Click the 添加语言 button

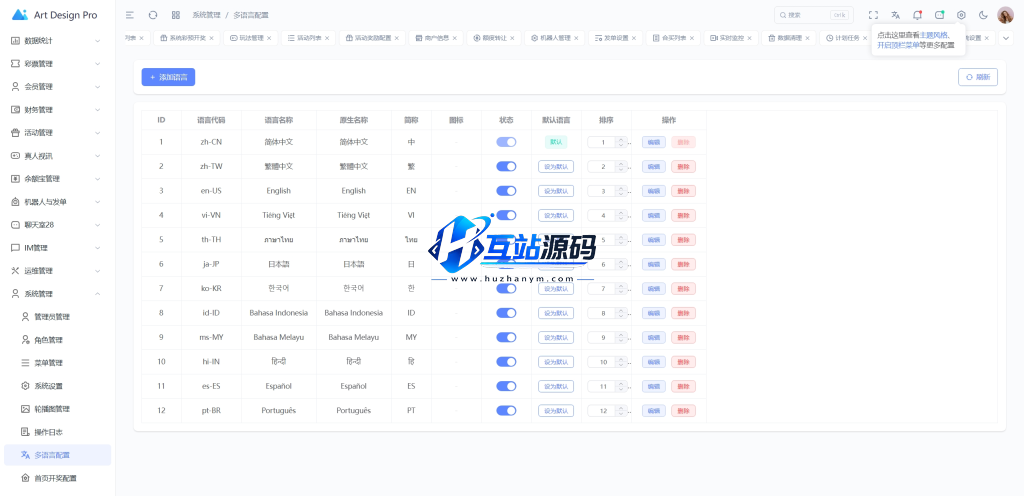168,77
